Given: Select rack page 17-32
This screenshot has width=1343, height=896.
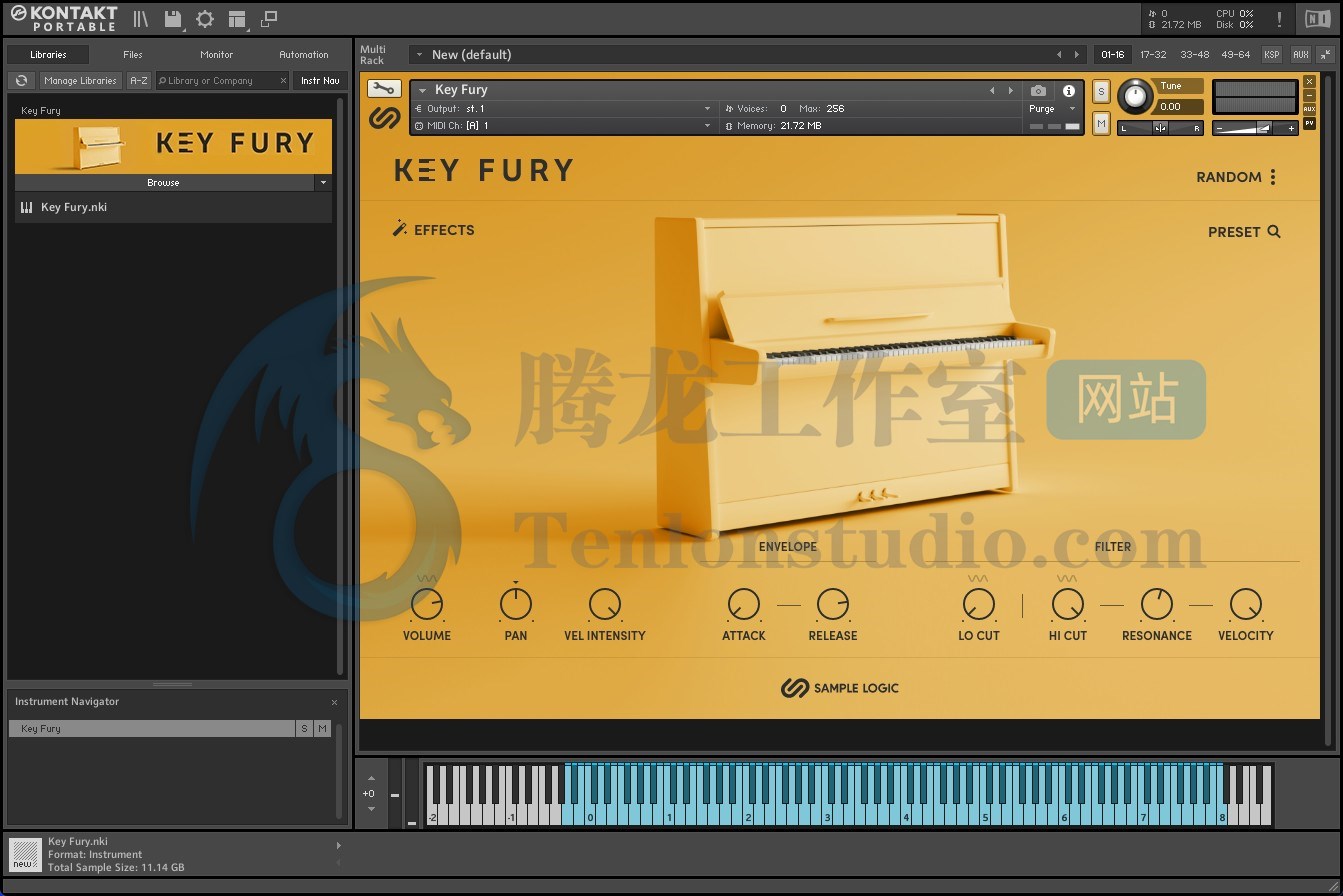Looking at the screenshot, I should 1153,54.
